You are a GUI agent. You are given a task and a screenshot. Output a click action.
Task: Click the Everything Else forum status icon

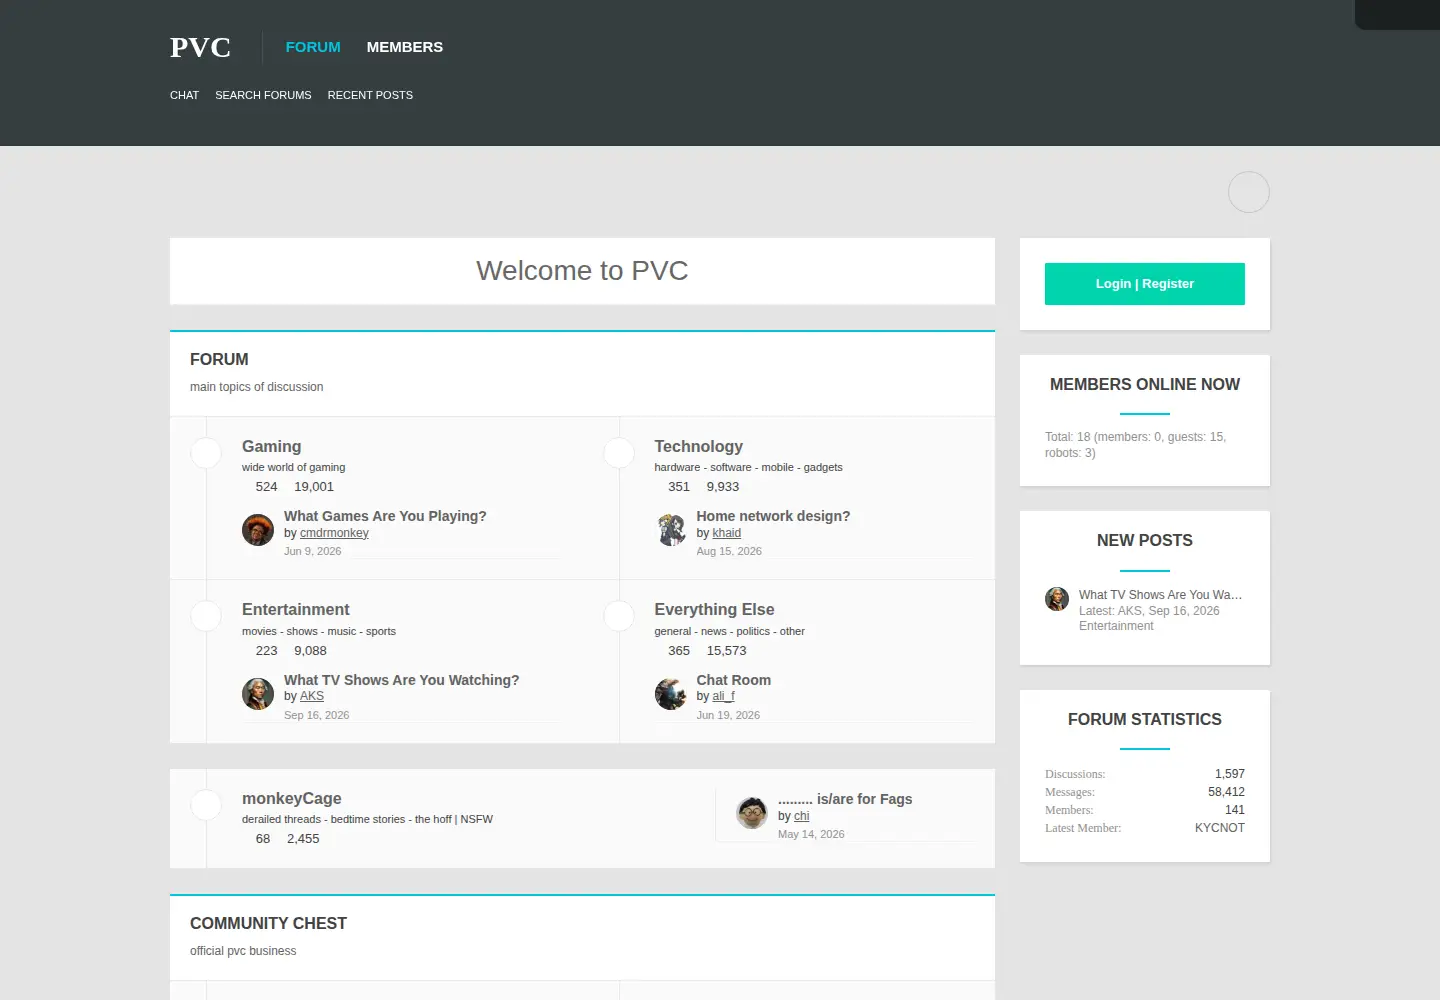[619, 616]
